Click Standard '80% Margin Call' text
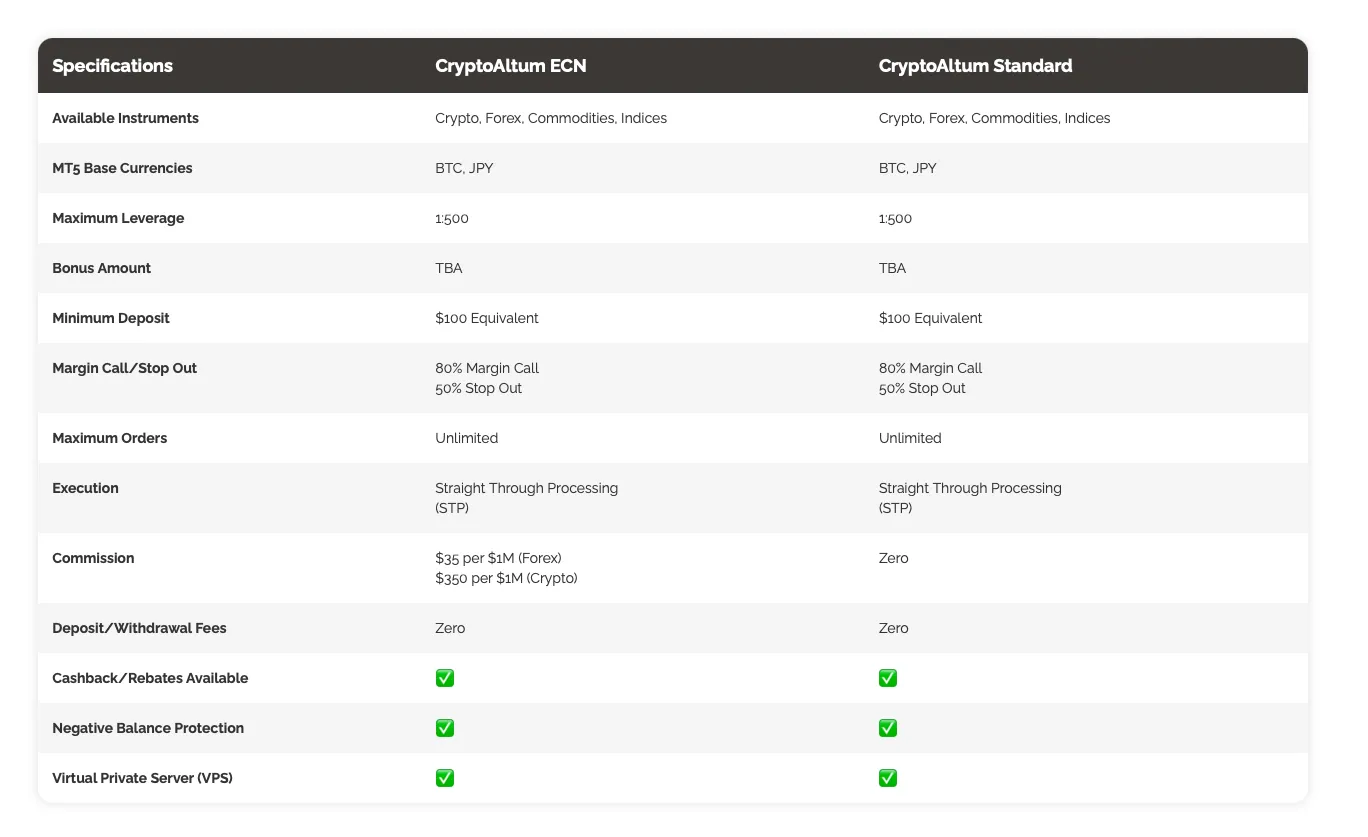Screen dimensions: 1368x837 [930, 368]
